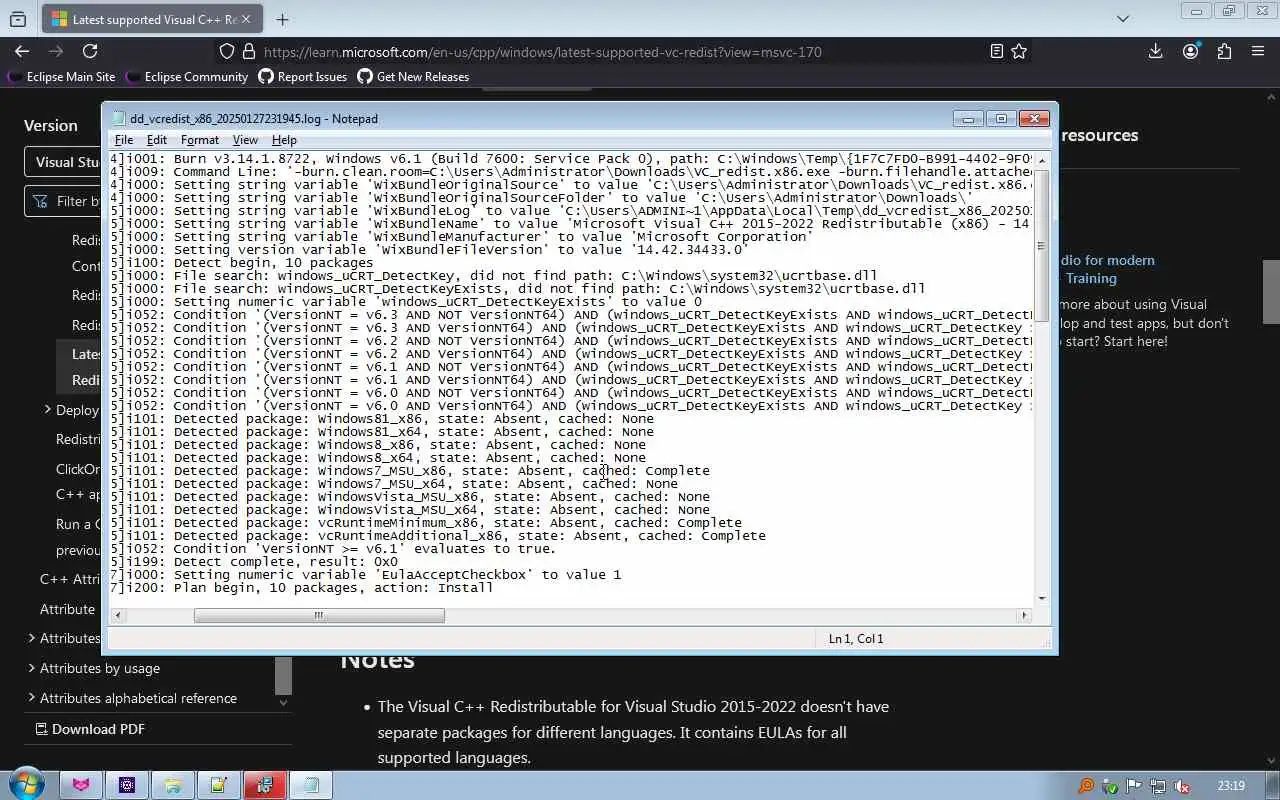Click Notepad horizontal scrollbar right arrow

(x=1024, y=615)
